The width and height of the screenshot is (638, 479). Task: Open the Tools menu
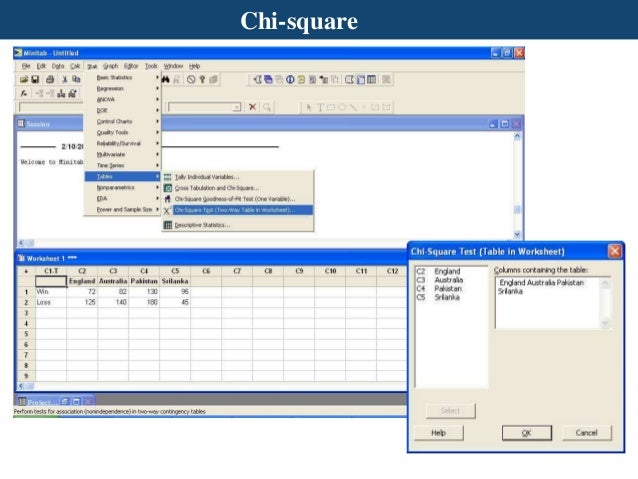(x=151, y=66)
